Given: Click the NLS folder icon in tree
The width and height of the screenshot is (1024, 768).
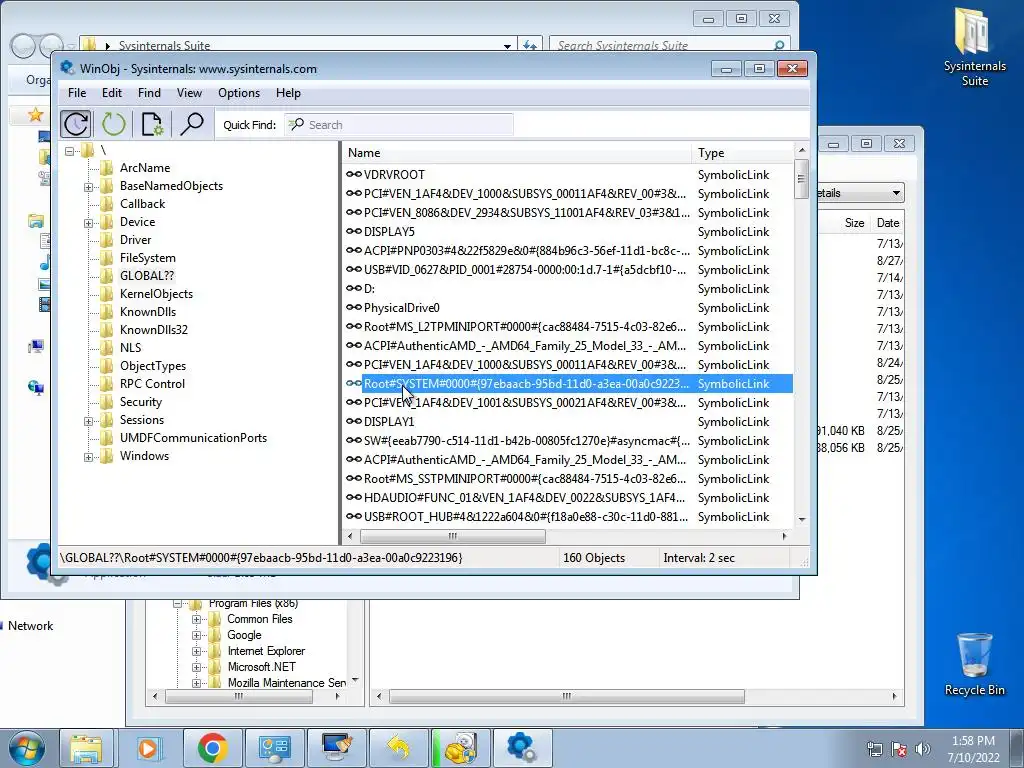Looking at the screenshot, I should [x=106, y=347].
